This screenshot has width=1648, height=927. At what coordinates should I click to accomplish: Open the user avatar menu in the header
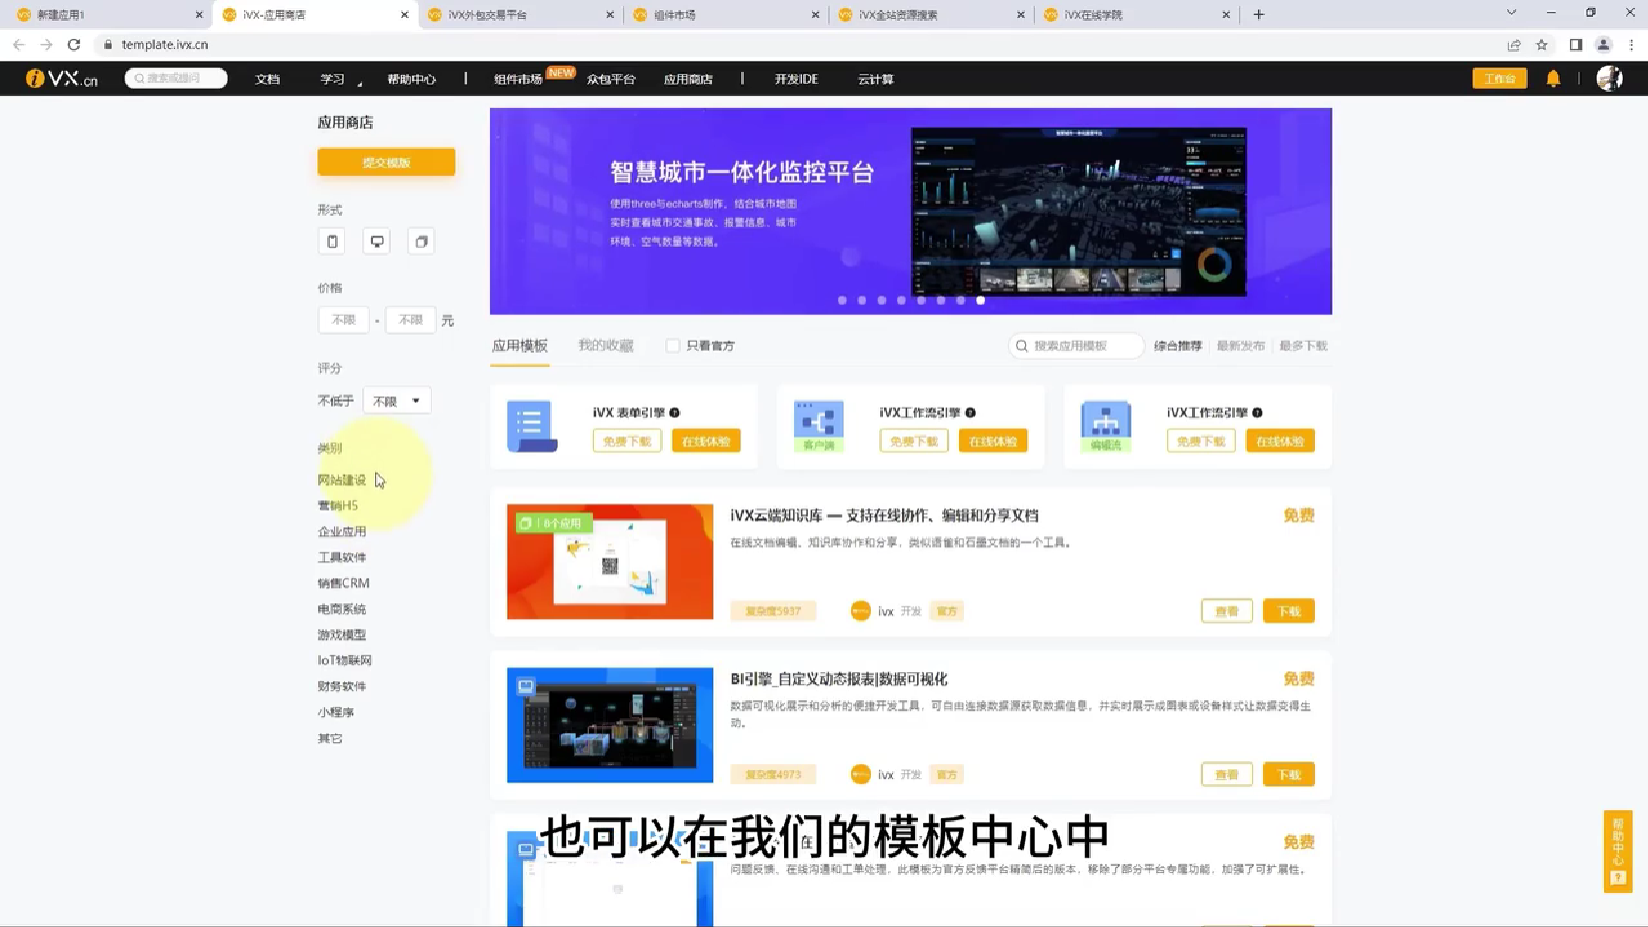1609,78
